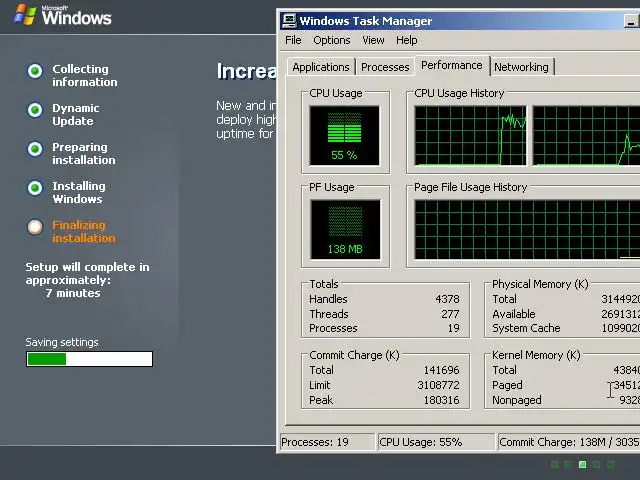Click the Preparing installation step indicator
The width and height of the screenshot is (640, 480).
click(35, 149)
